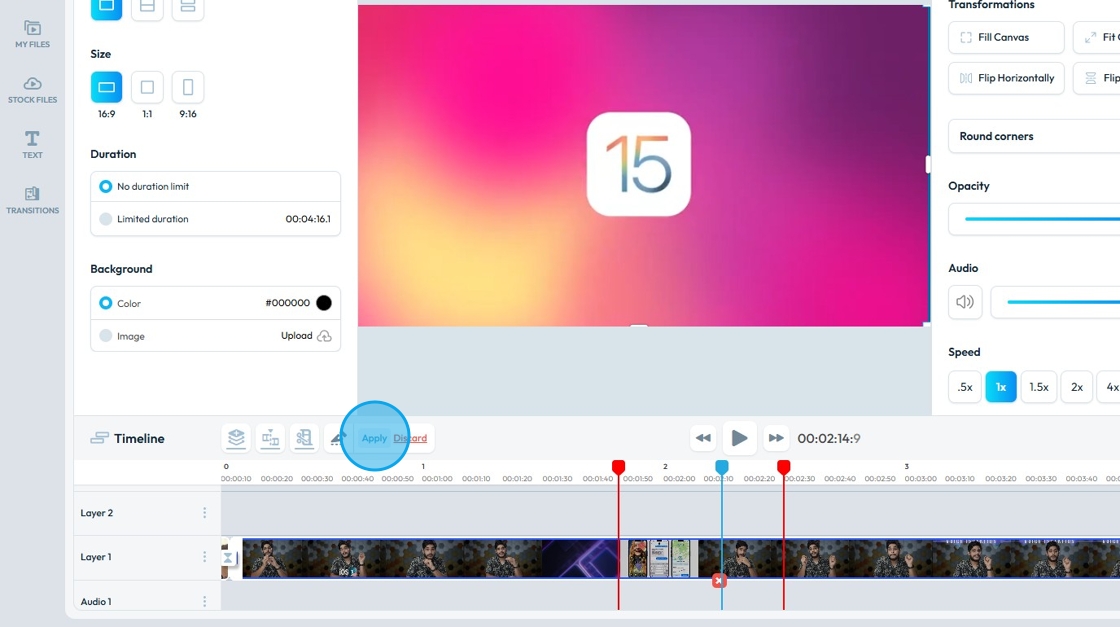Screen dimensions: 1120x627
Task: Set speed to 1x
Action: (1001, 387)
